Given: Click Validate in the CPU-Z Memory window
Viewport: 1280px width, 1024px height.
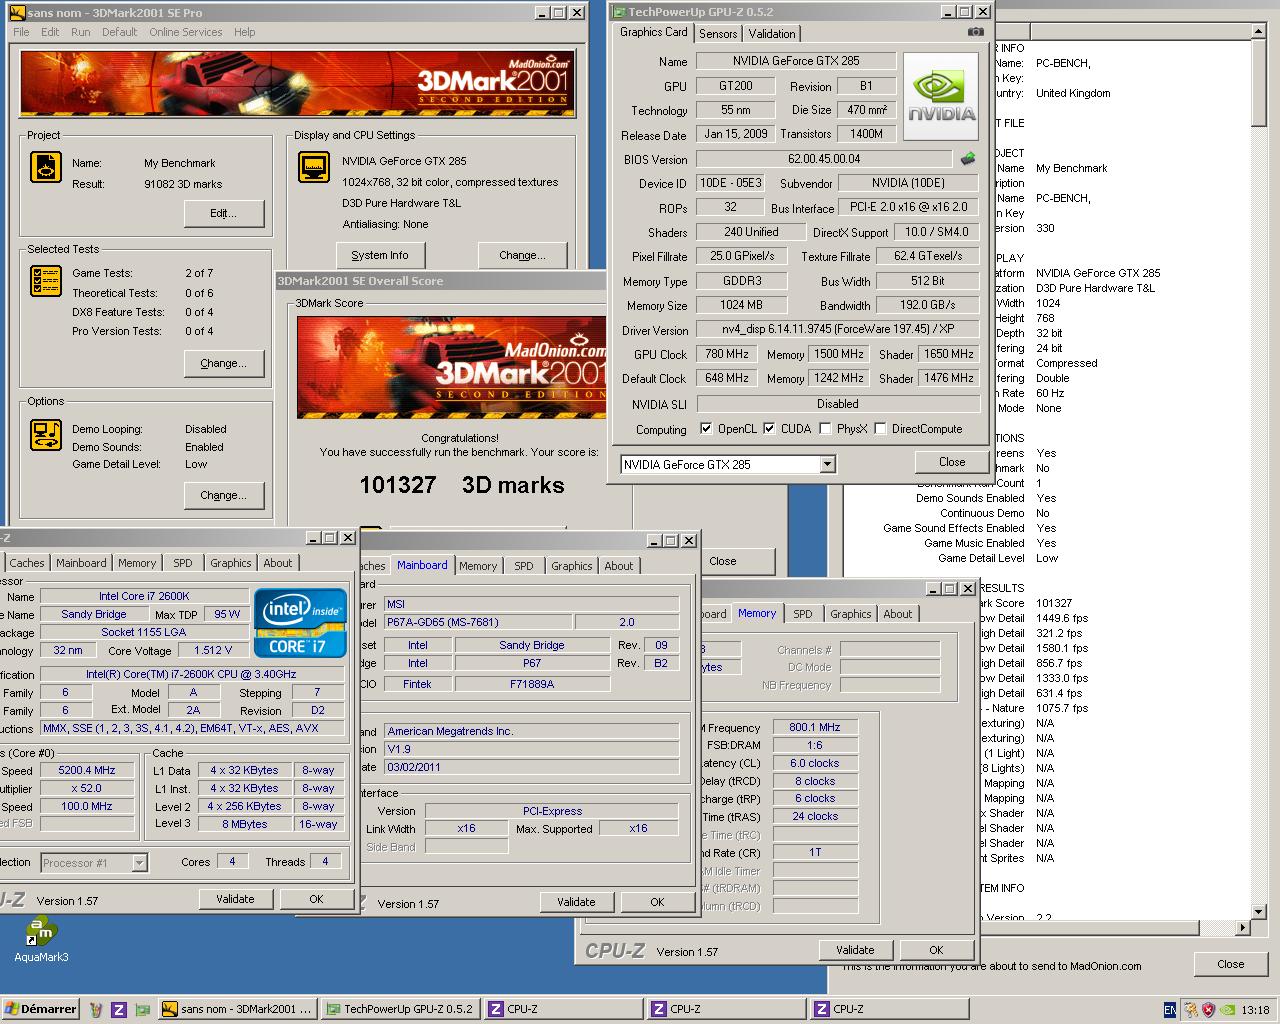Looking at the screenshot, I should [x=855, y=950].
